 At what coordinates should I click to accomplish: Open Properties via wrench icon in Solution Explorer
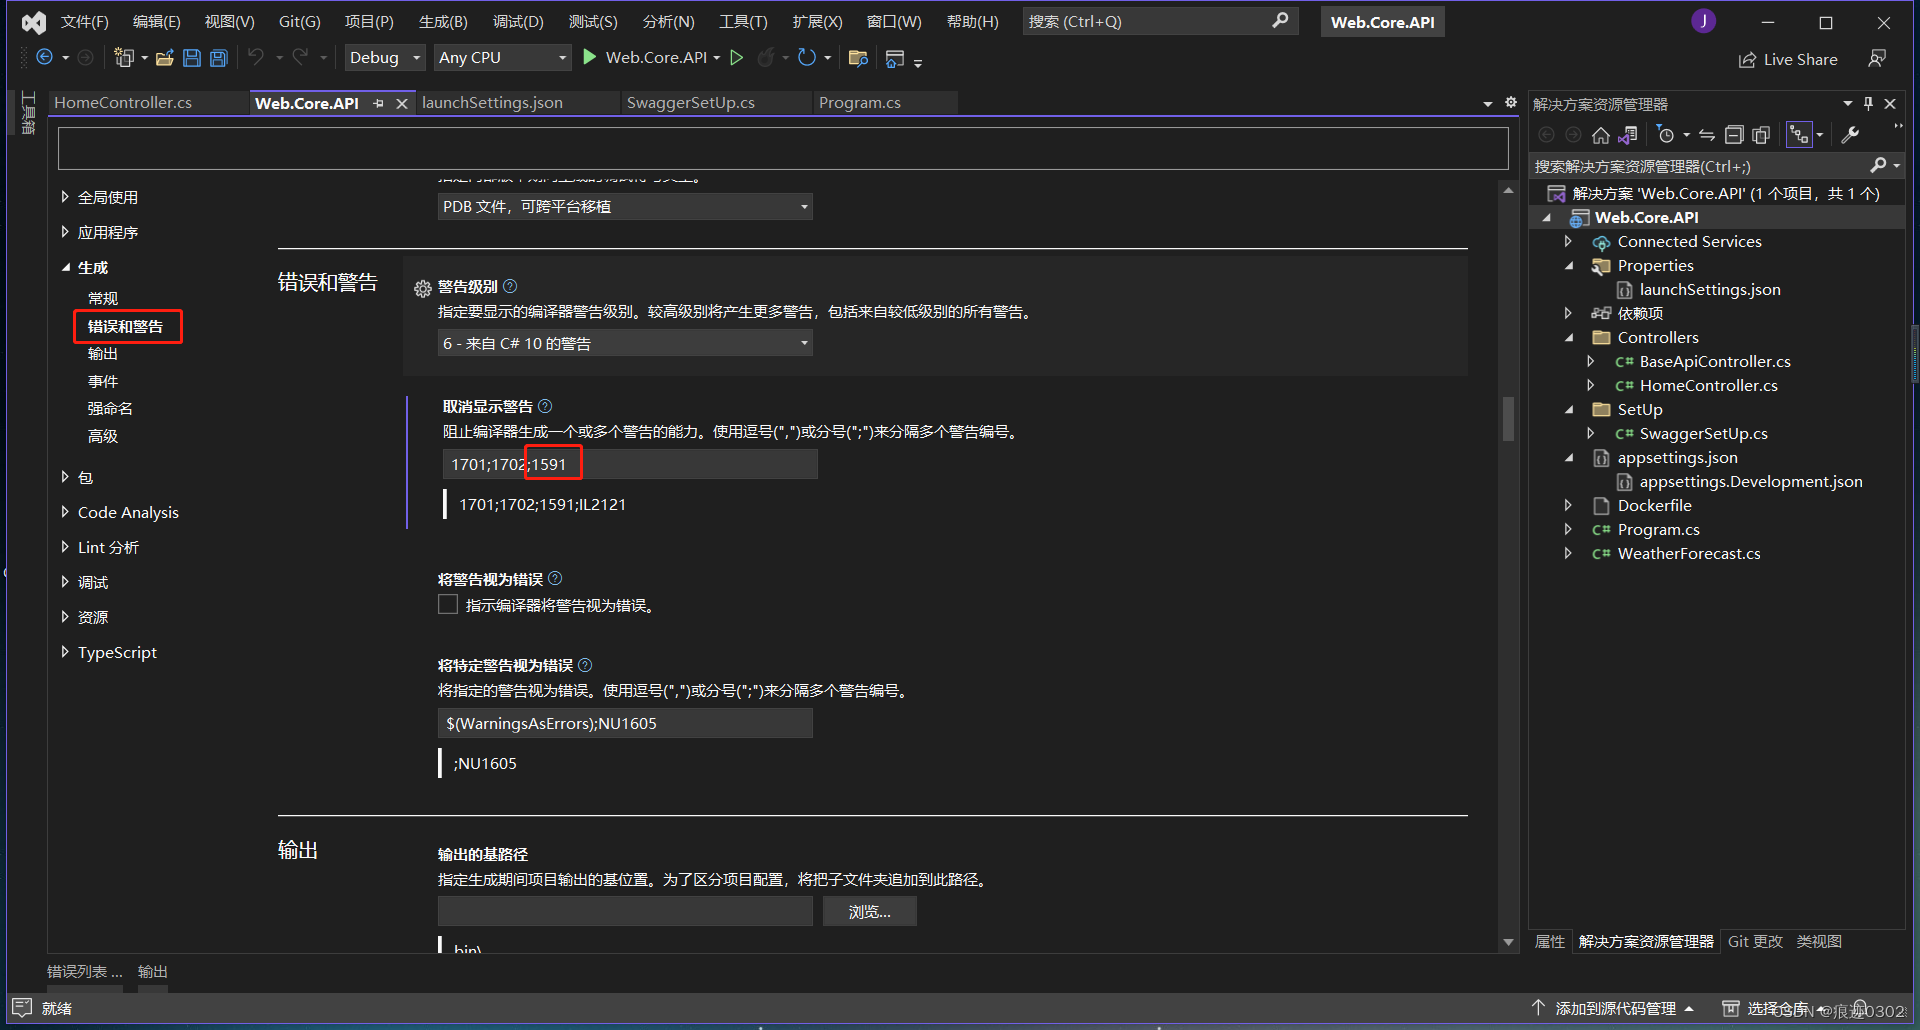(x=1852, y=134)
